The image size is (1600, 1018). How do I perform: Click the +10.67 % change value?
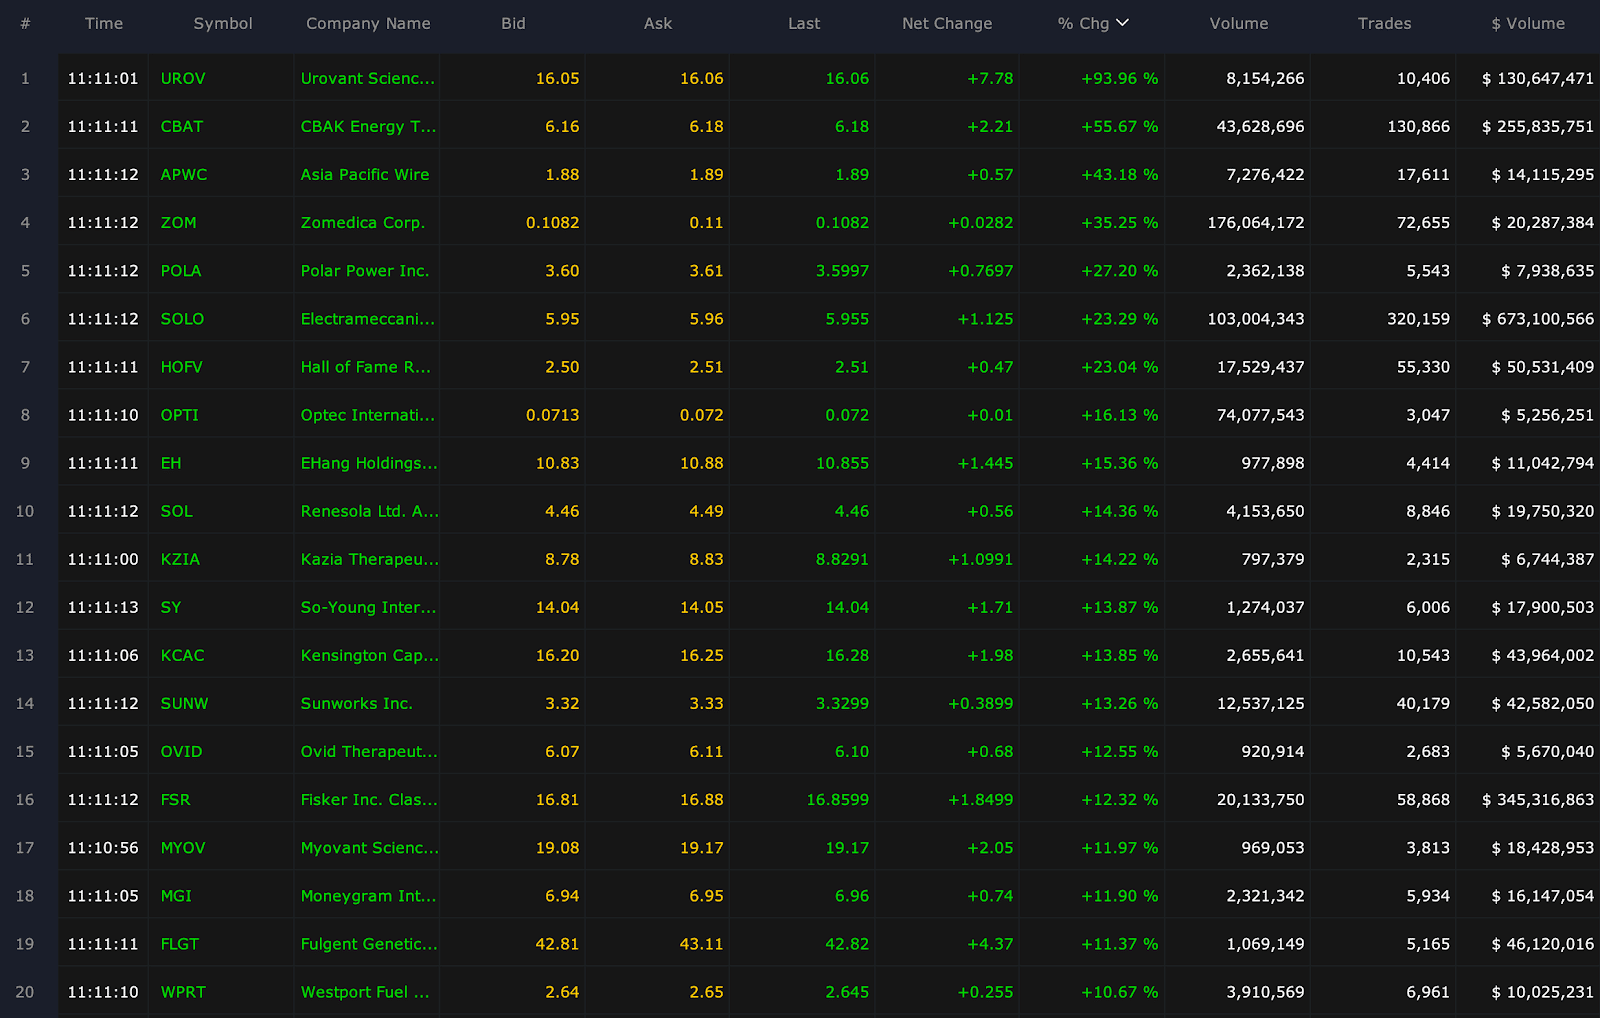1119,992
